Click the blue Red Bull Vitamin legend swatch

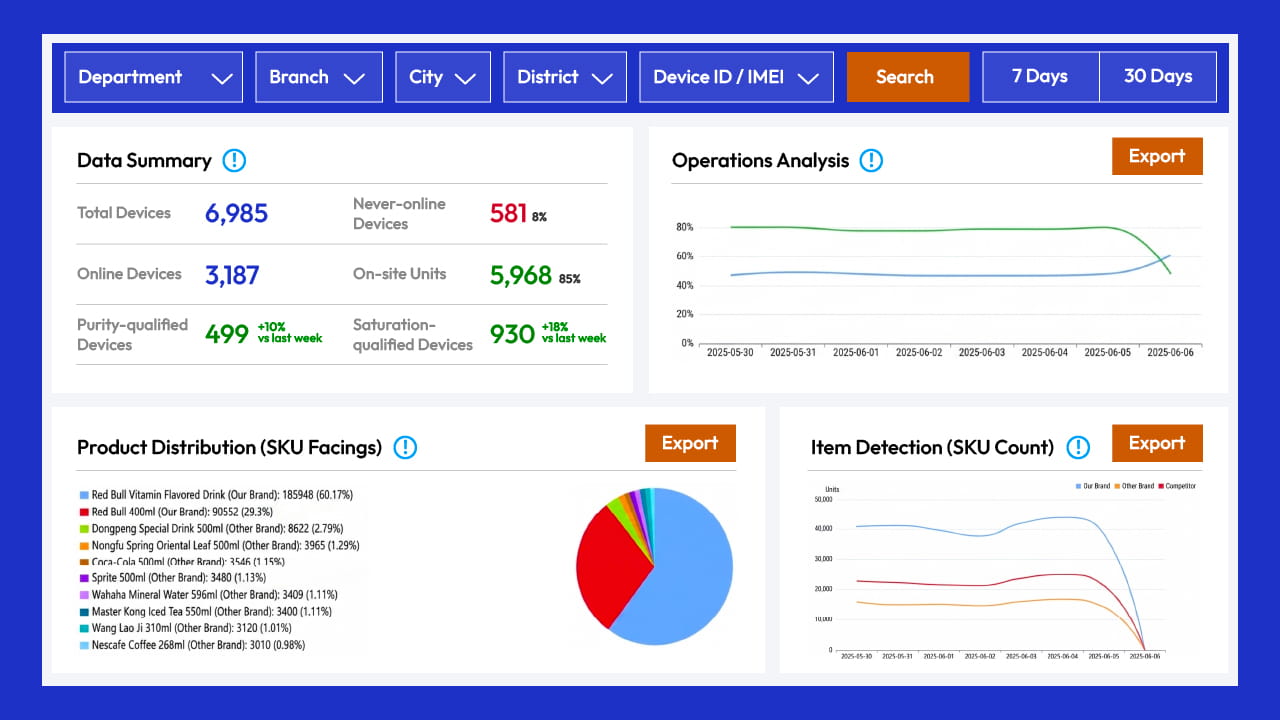(84, 495)
